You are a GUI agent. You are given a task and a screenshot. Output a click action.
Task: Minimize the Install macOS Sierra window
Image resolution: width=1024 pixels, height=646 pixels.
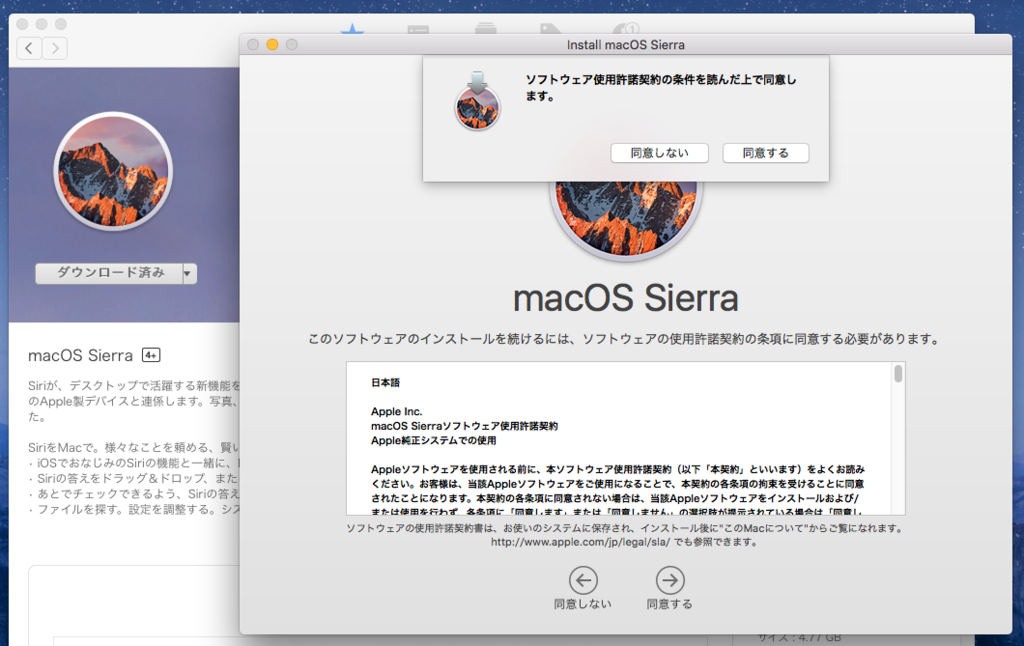[x=272, y=44]
